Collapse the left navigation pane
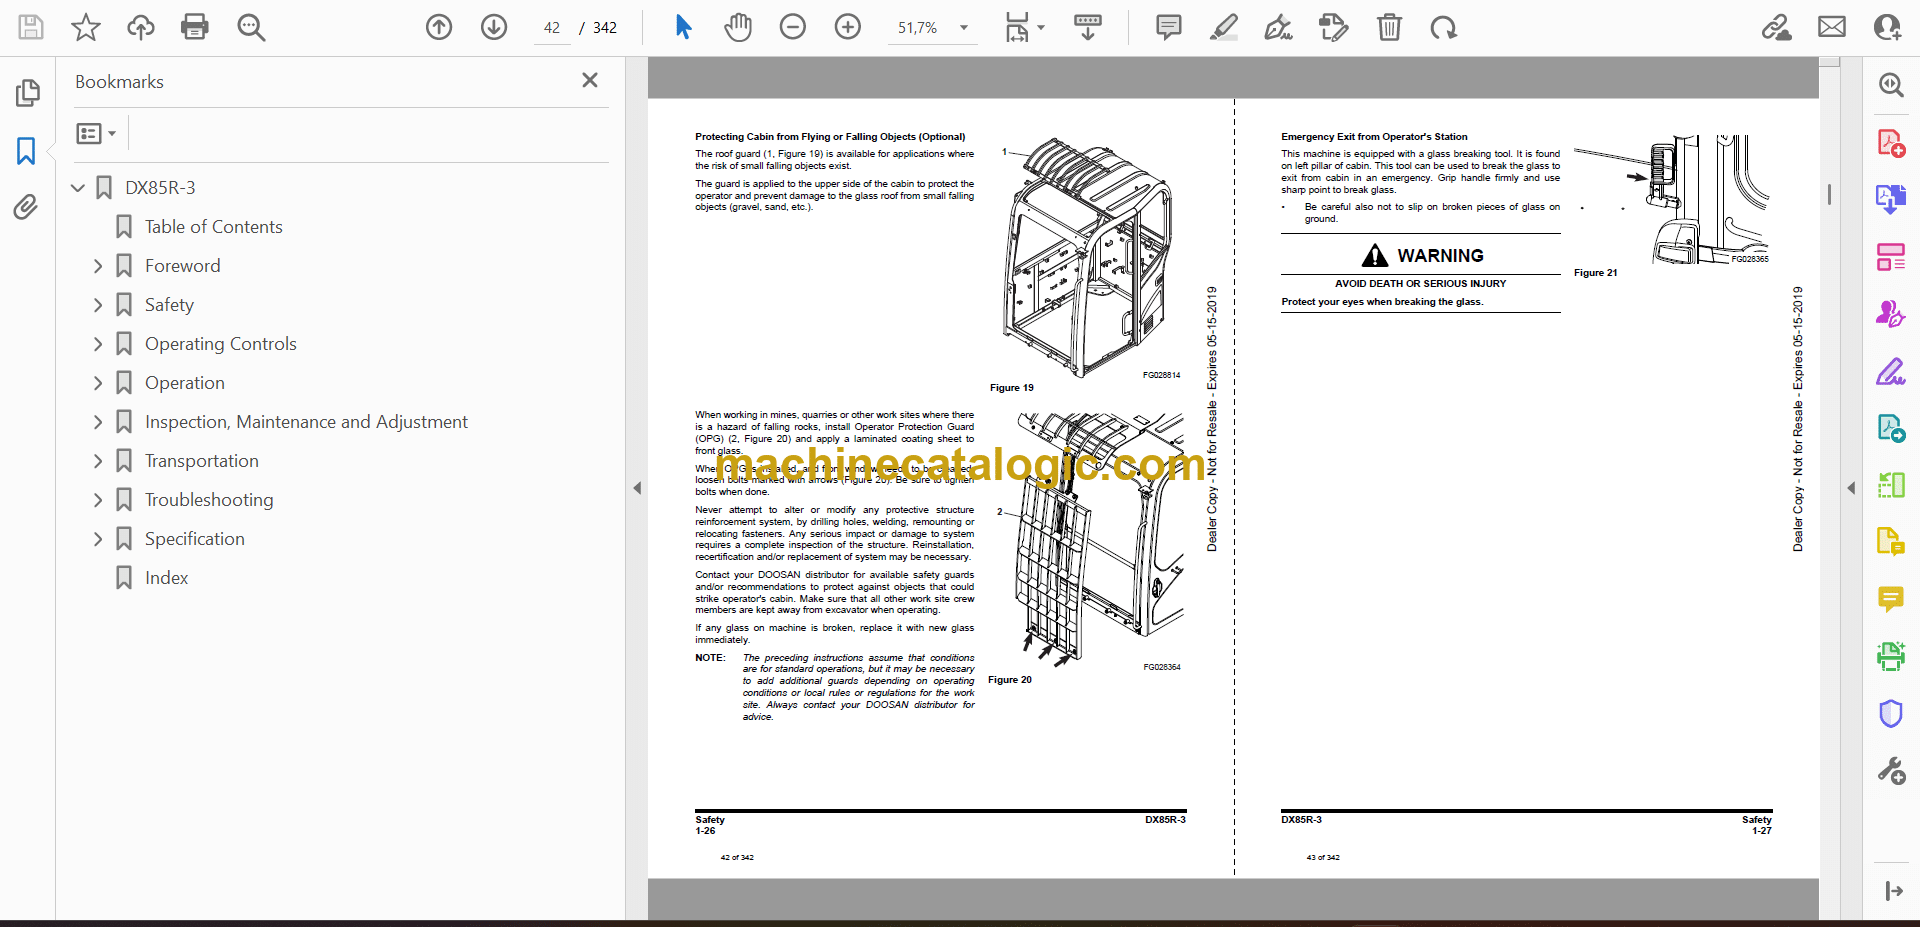Viewport: 1920px width, 927px height. click(637, 488)
